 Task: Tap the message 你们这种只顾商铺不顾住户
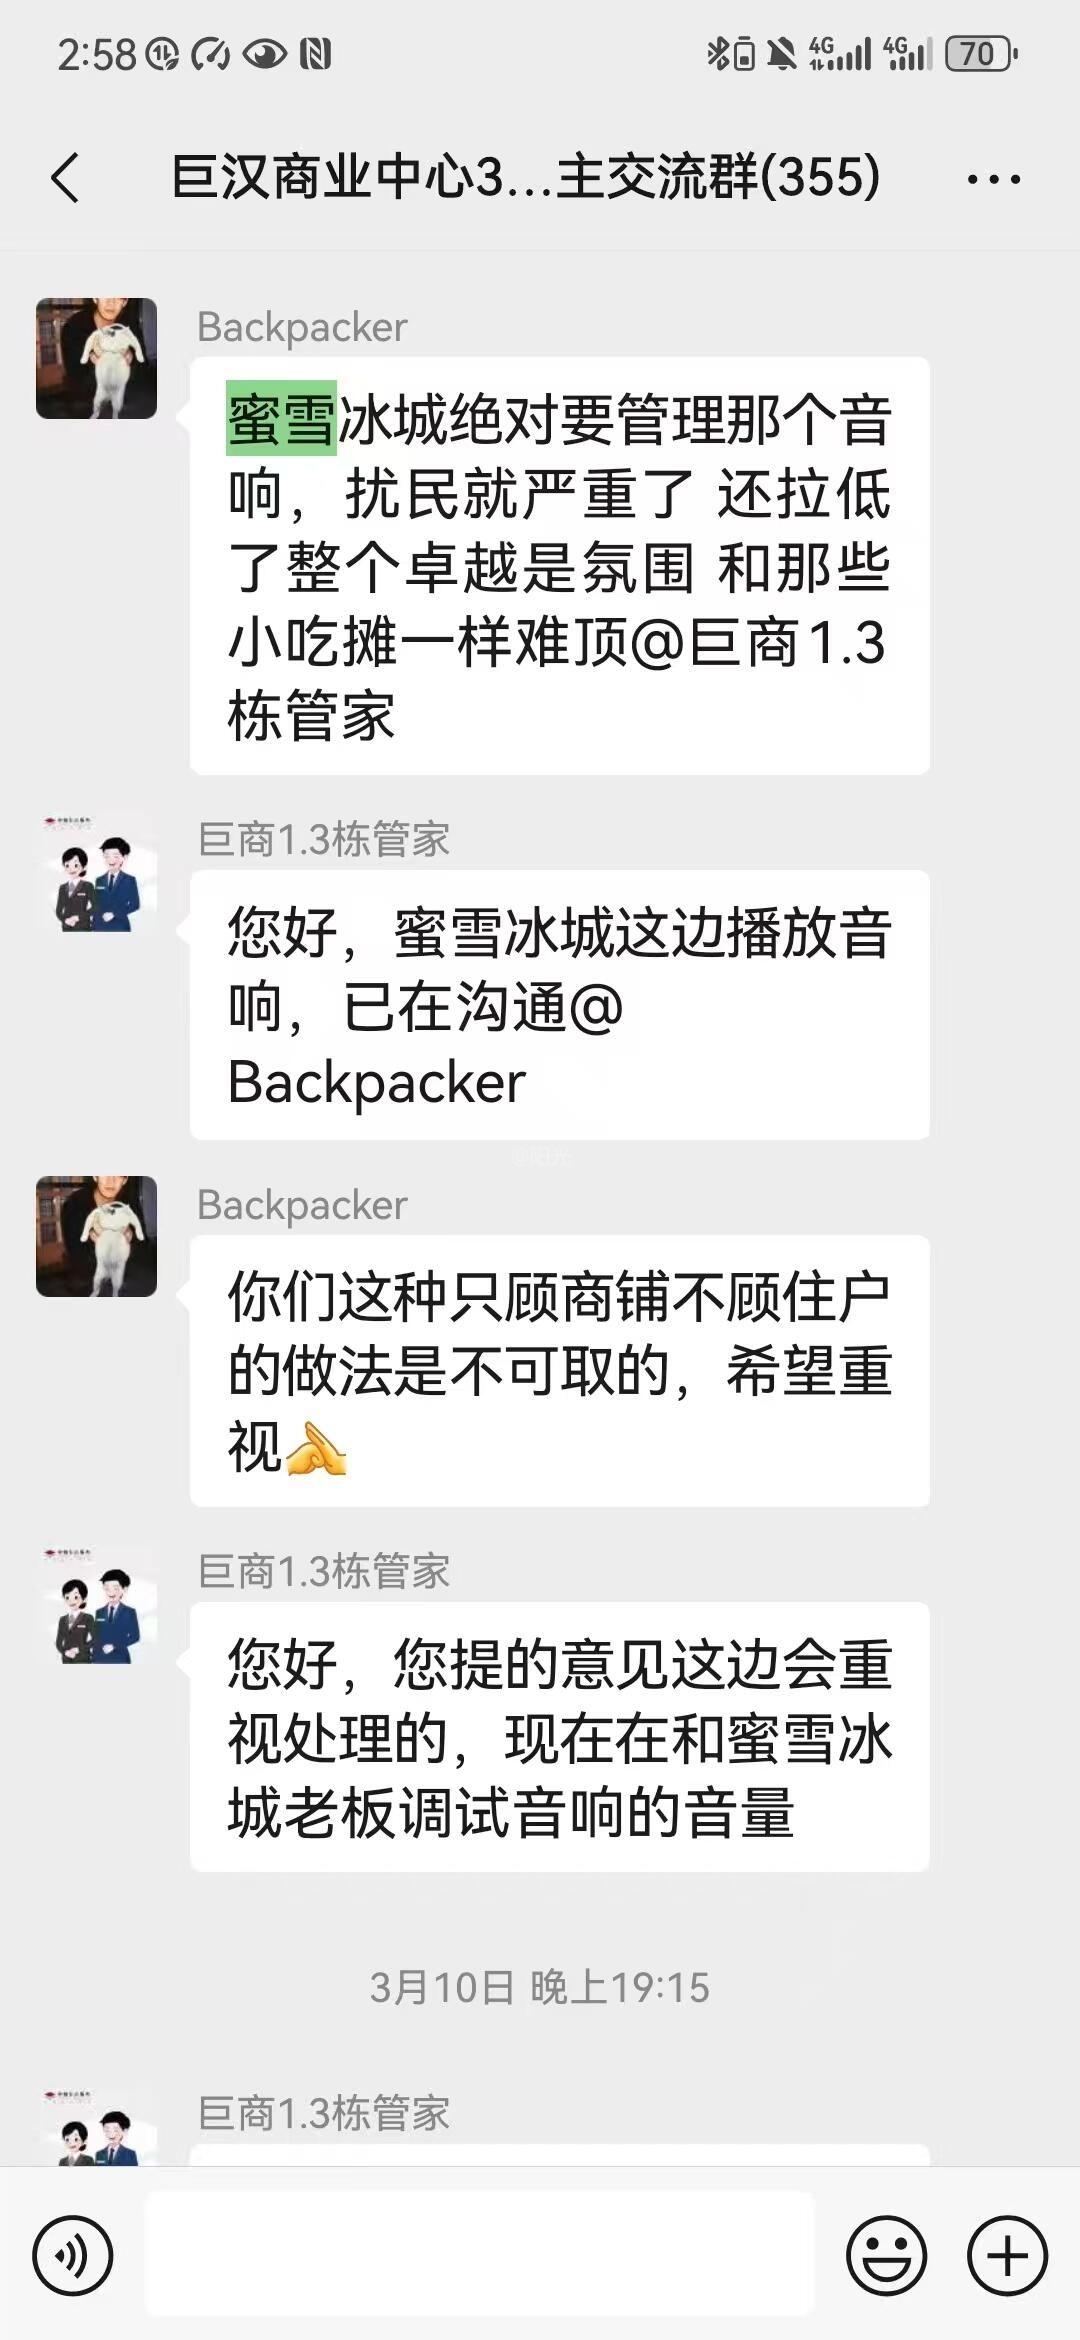pyautogui.click(x=560, y=1371)
